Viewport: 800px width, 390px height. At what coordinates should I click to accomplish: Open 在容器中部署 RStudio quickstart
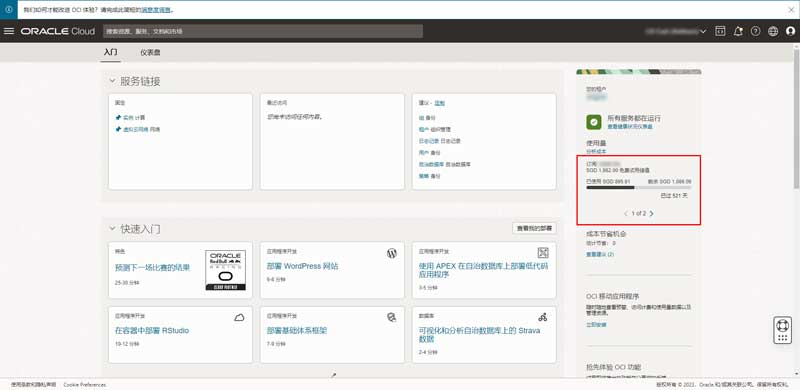[x=152, y=331]
